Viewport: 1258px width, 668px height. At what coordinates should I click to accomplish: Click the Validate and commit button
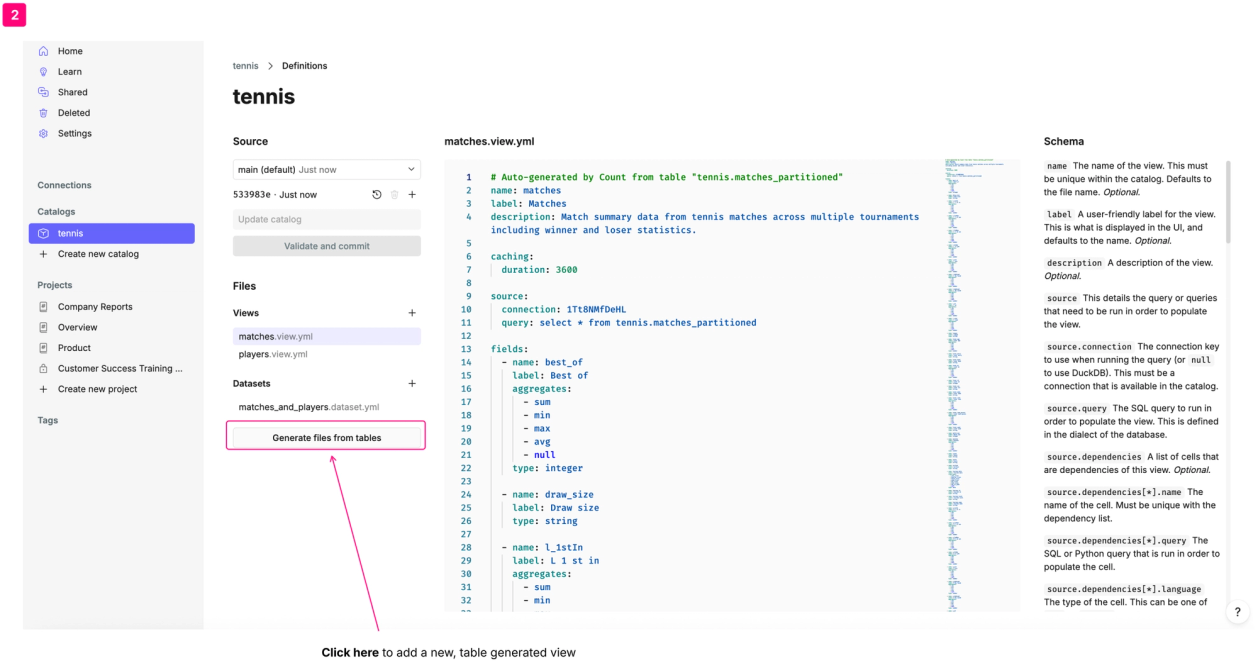(x=327, y=246)
